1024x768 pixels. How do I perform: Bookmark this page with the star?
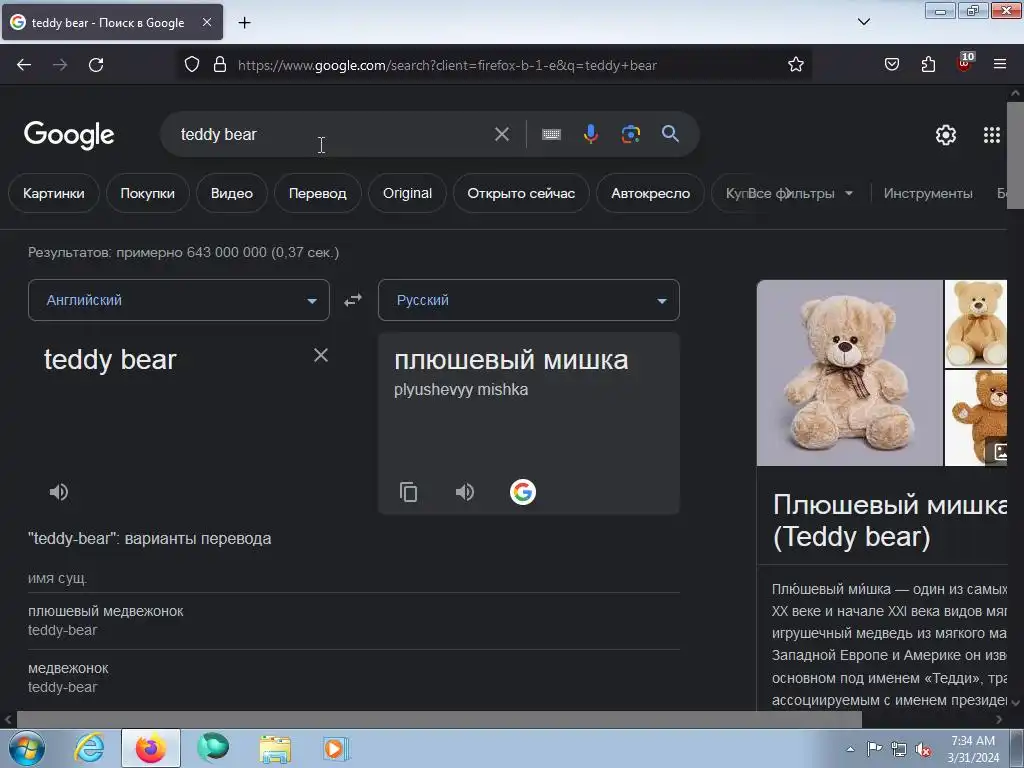point(795,65)
